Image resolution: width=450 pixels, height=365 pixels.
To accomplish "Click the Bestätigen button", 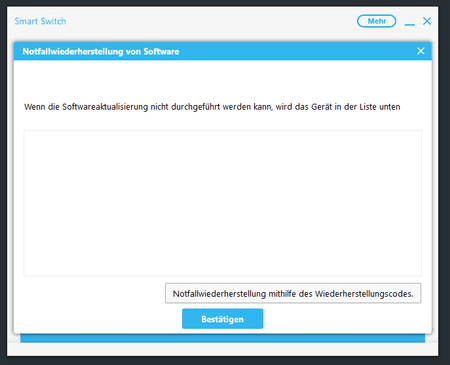I will (x=222, y=319).
